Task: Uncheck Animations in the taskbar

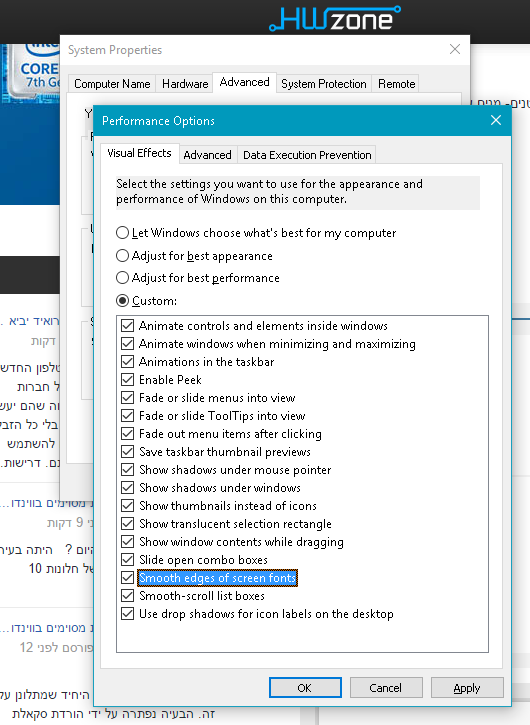Action: click(x=128, y=362)
